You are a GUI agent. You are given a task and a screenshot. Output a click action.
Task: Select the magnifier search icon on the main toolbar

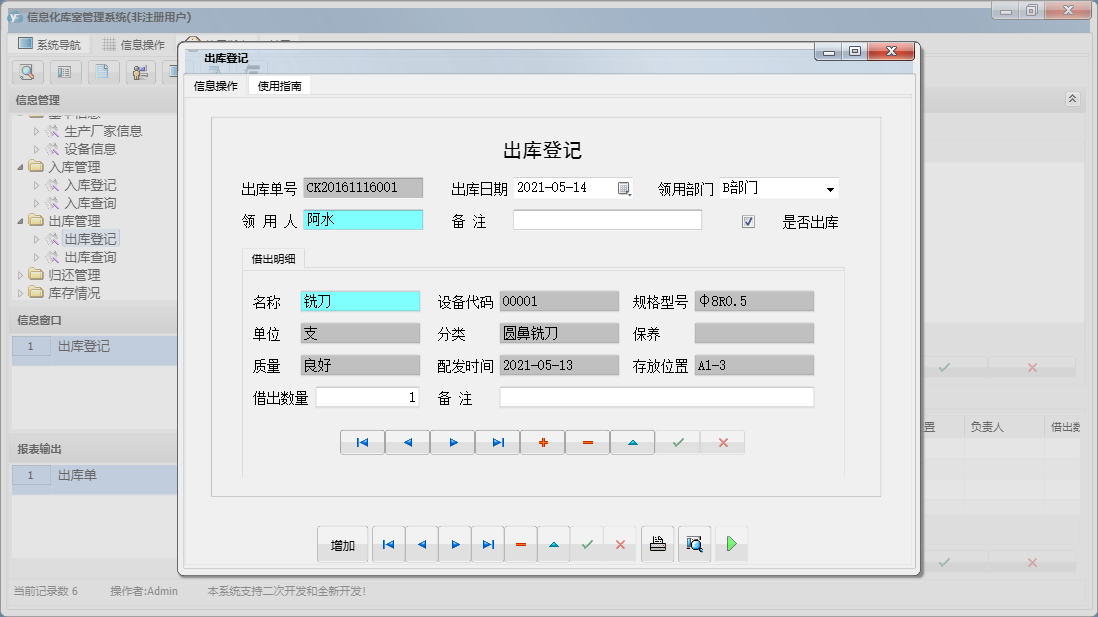(27, 72)
